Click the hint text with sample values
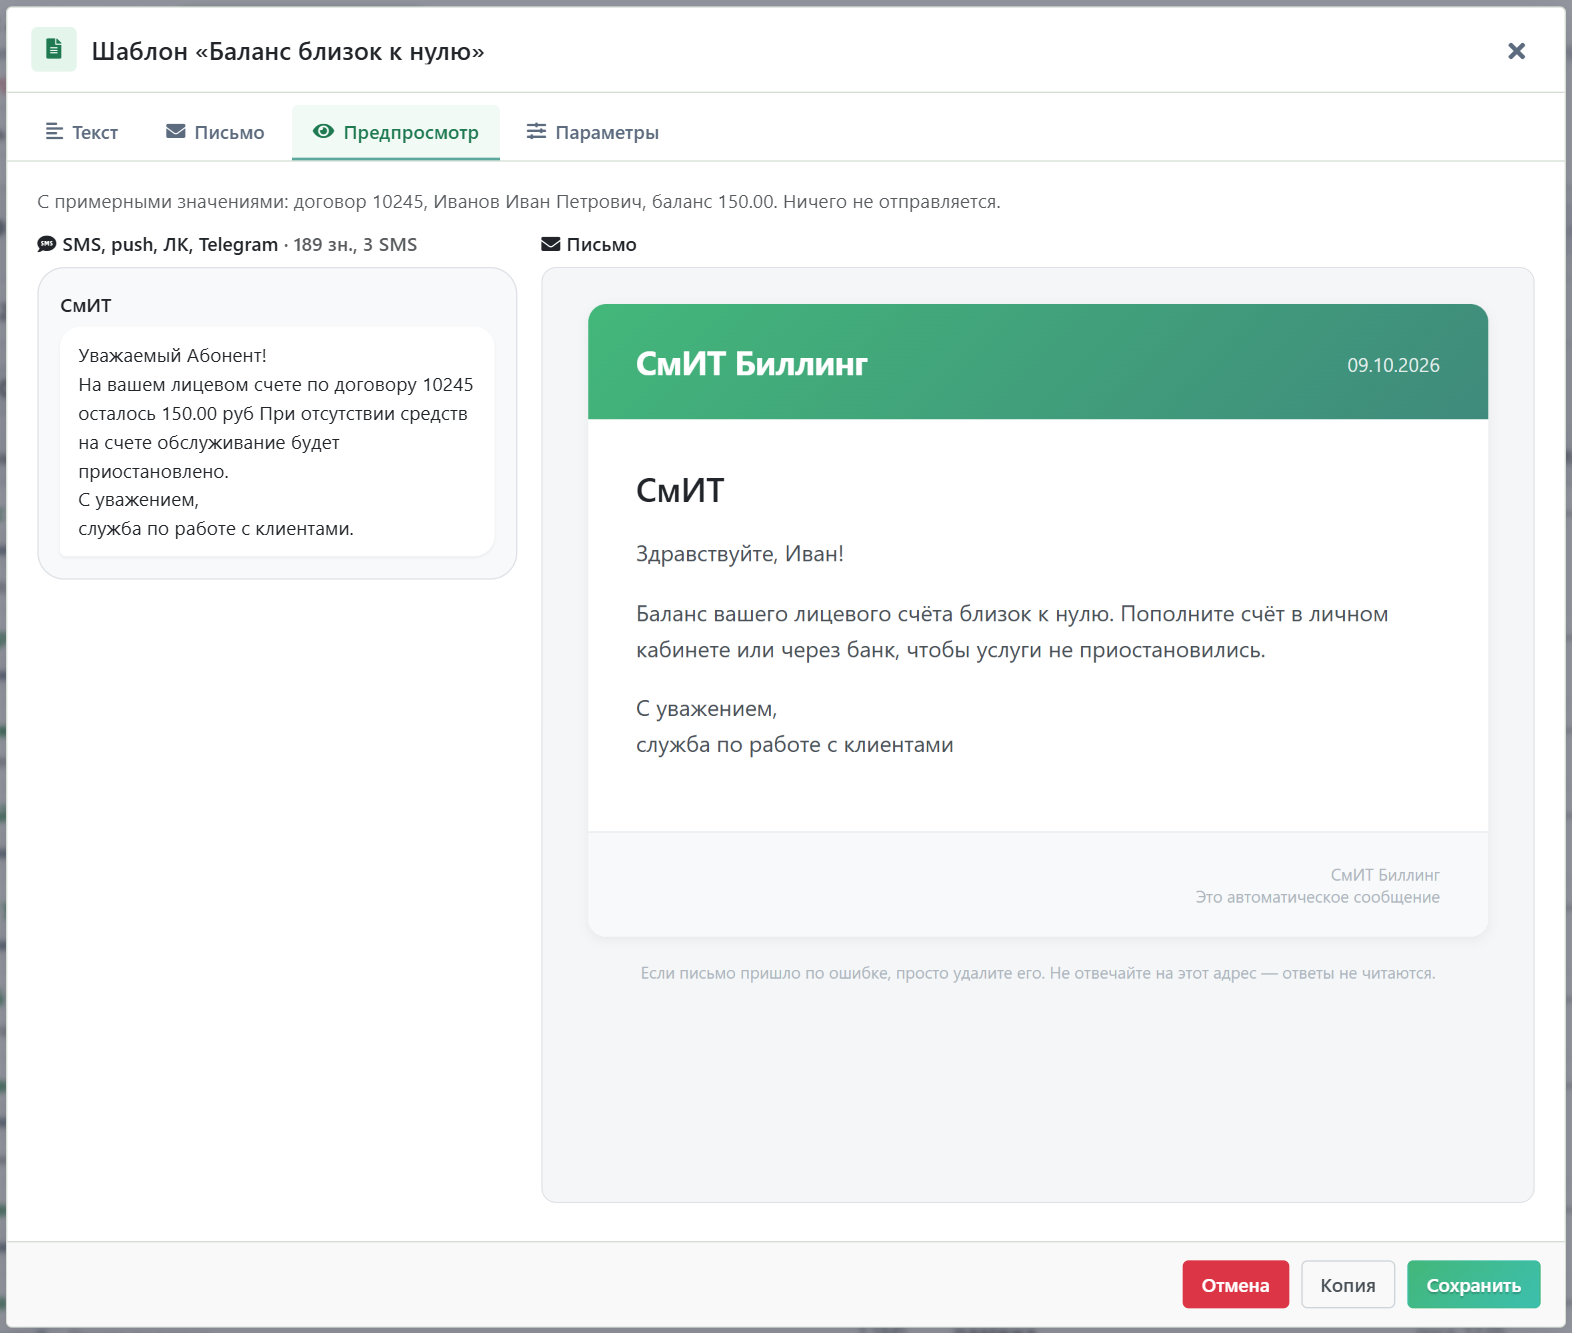The image size is (1572, 1333). coord(519,202)
